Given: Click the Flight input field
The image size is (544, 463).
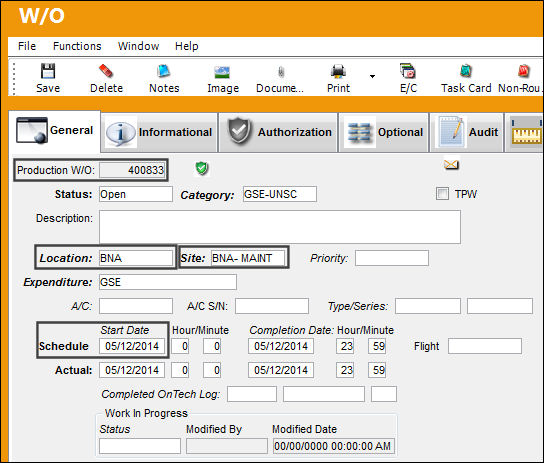Looking at the screenshot, I should [485, 346].
